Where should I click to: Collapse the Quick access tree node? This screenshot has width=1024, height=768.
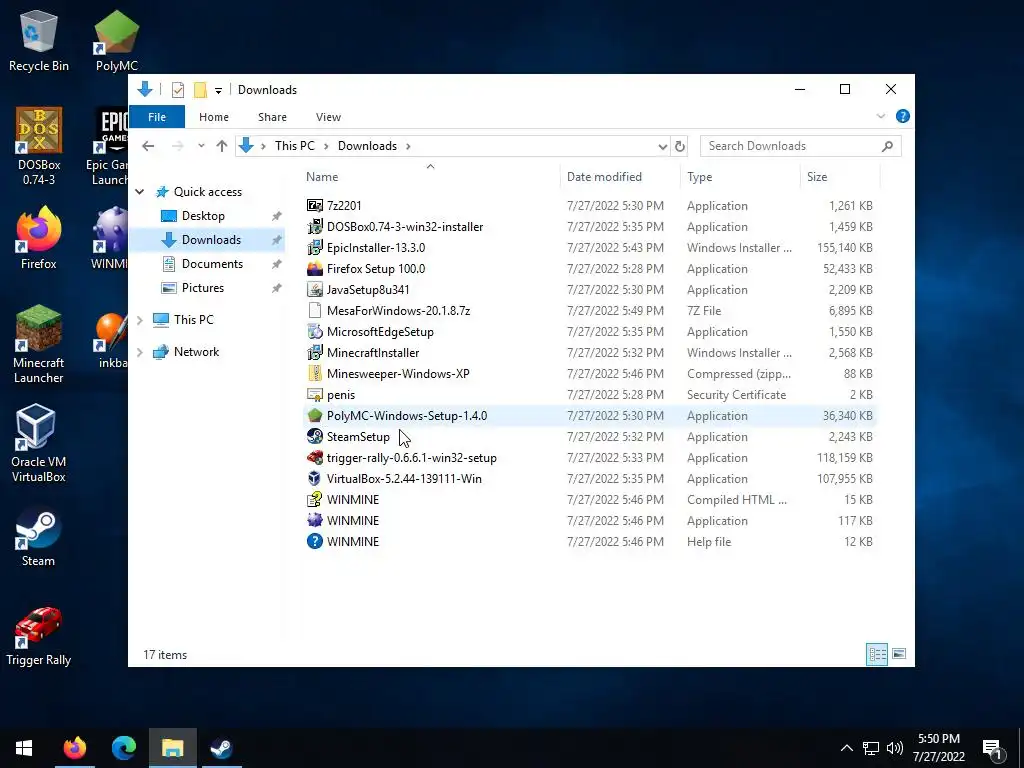pyautogui.click(x=140, y=191)
